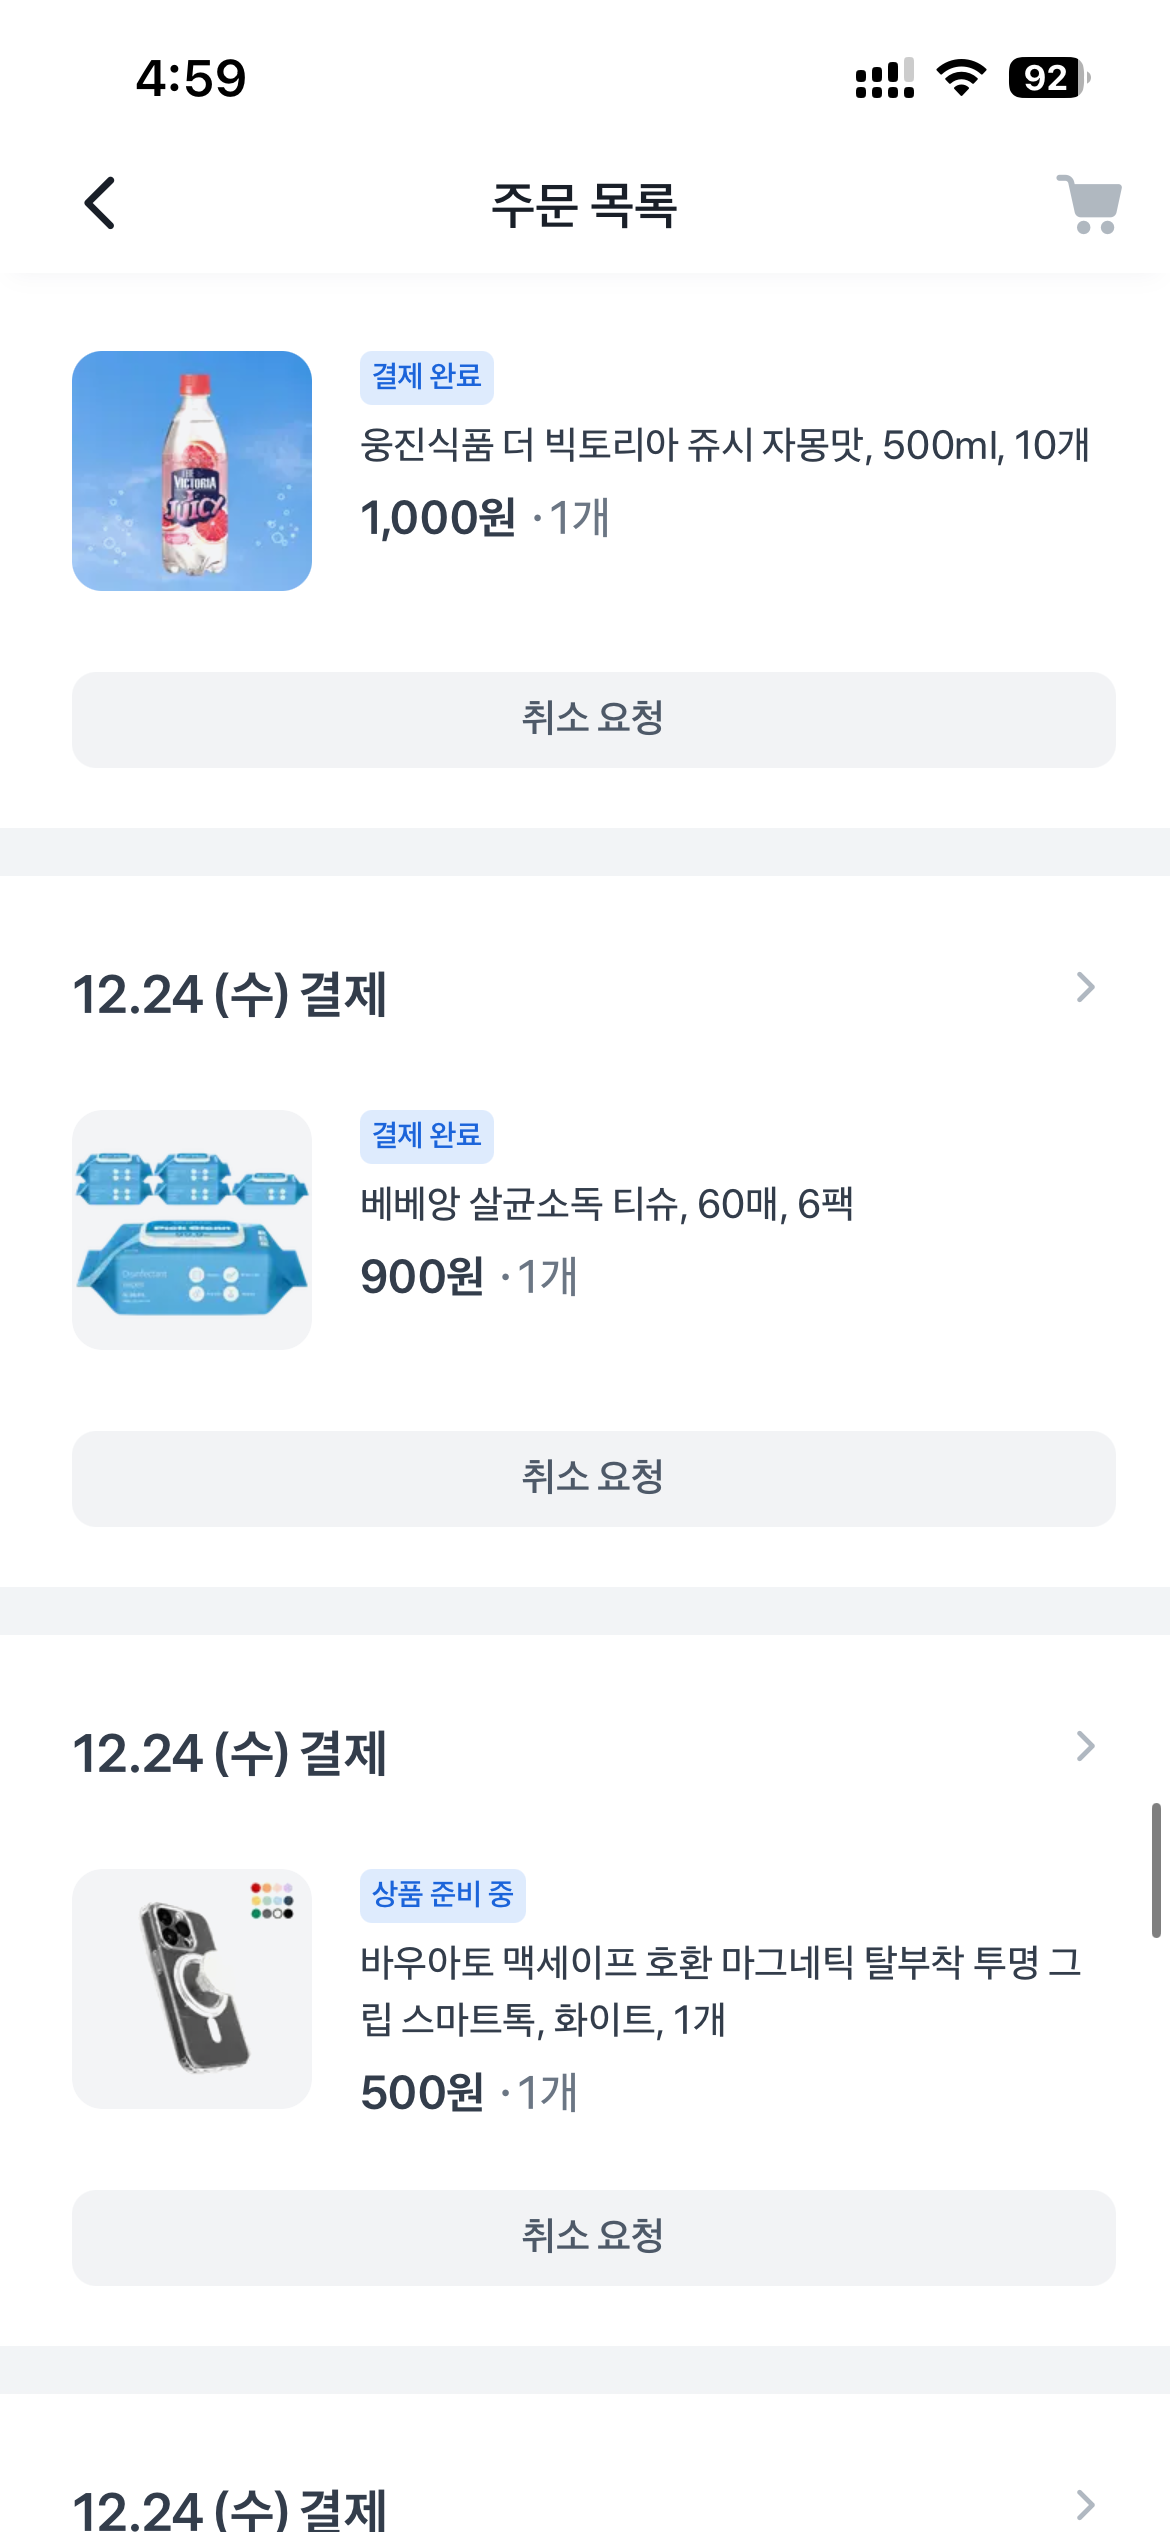Tap the 결제 완료 badge above 베베앙 tissue
The height and width of the screenshot is (2532, 1170).
pyautogui.click(x=427, y=1136)
